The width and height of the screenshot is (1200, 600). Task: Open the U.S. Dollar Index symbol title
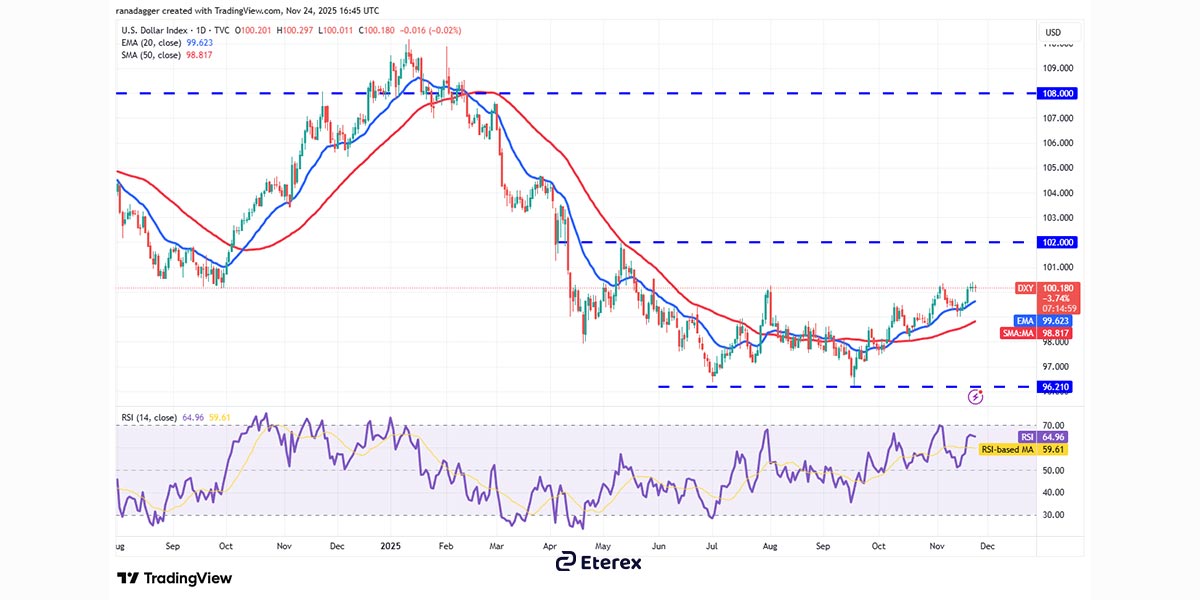pyautogui.click(x=152, y=30)
